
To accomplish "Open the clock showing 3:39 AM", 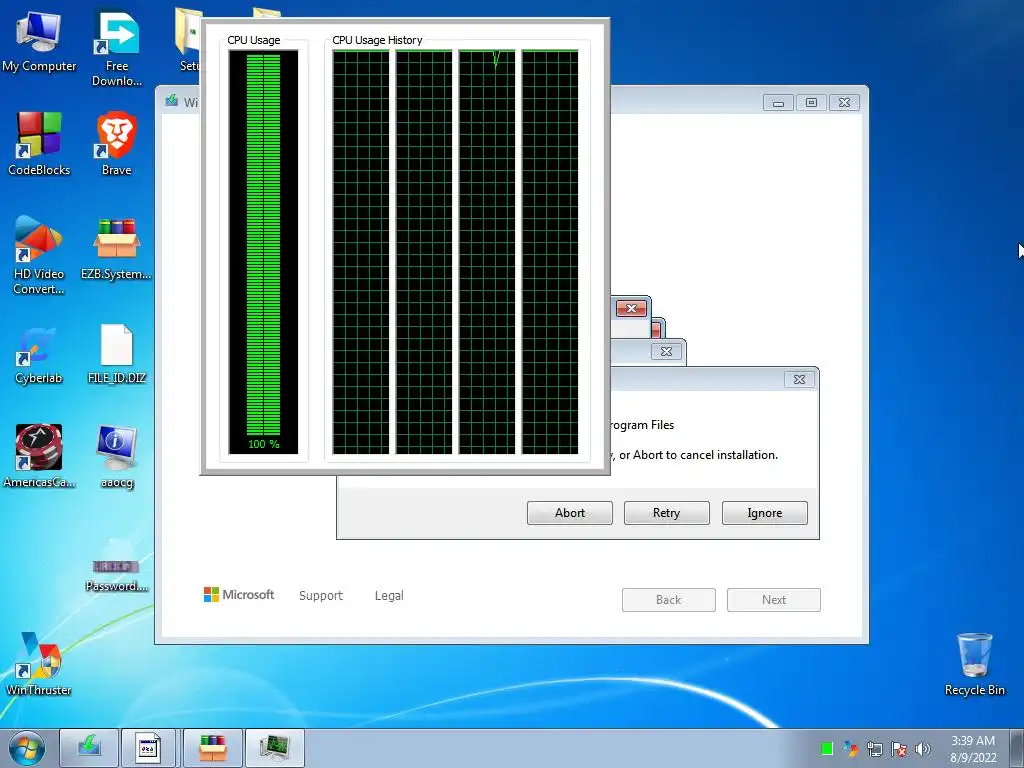I will click(973, 749).
